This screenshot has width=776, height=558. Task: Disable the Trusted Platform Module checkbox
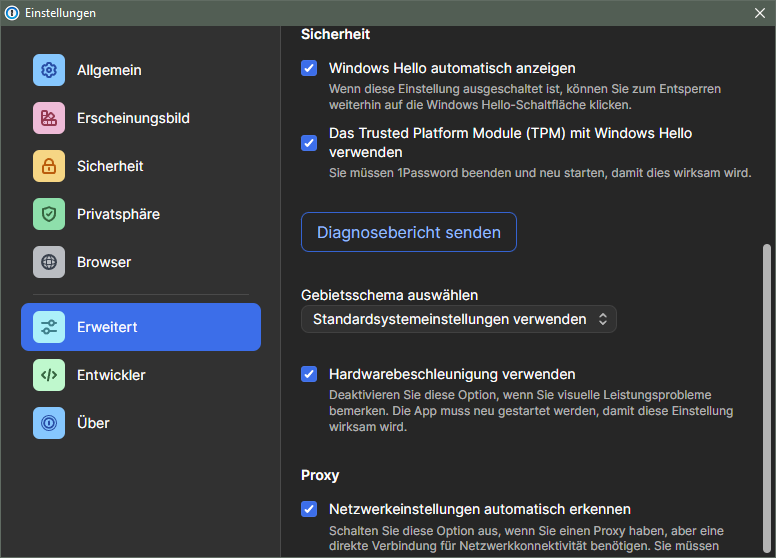309,143
